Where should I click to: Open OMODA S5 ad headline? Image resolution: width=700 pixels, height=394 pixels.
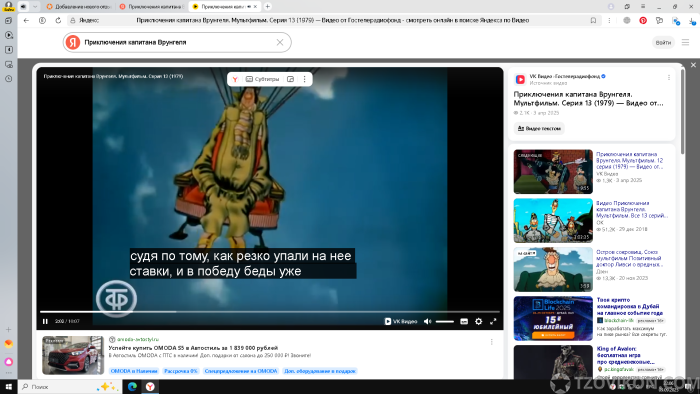click(193, 348)
